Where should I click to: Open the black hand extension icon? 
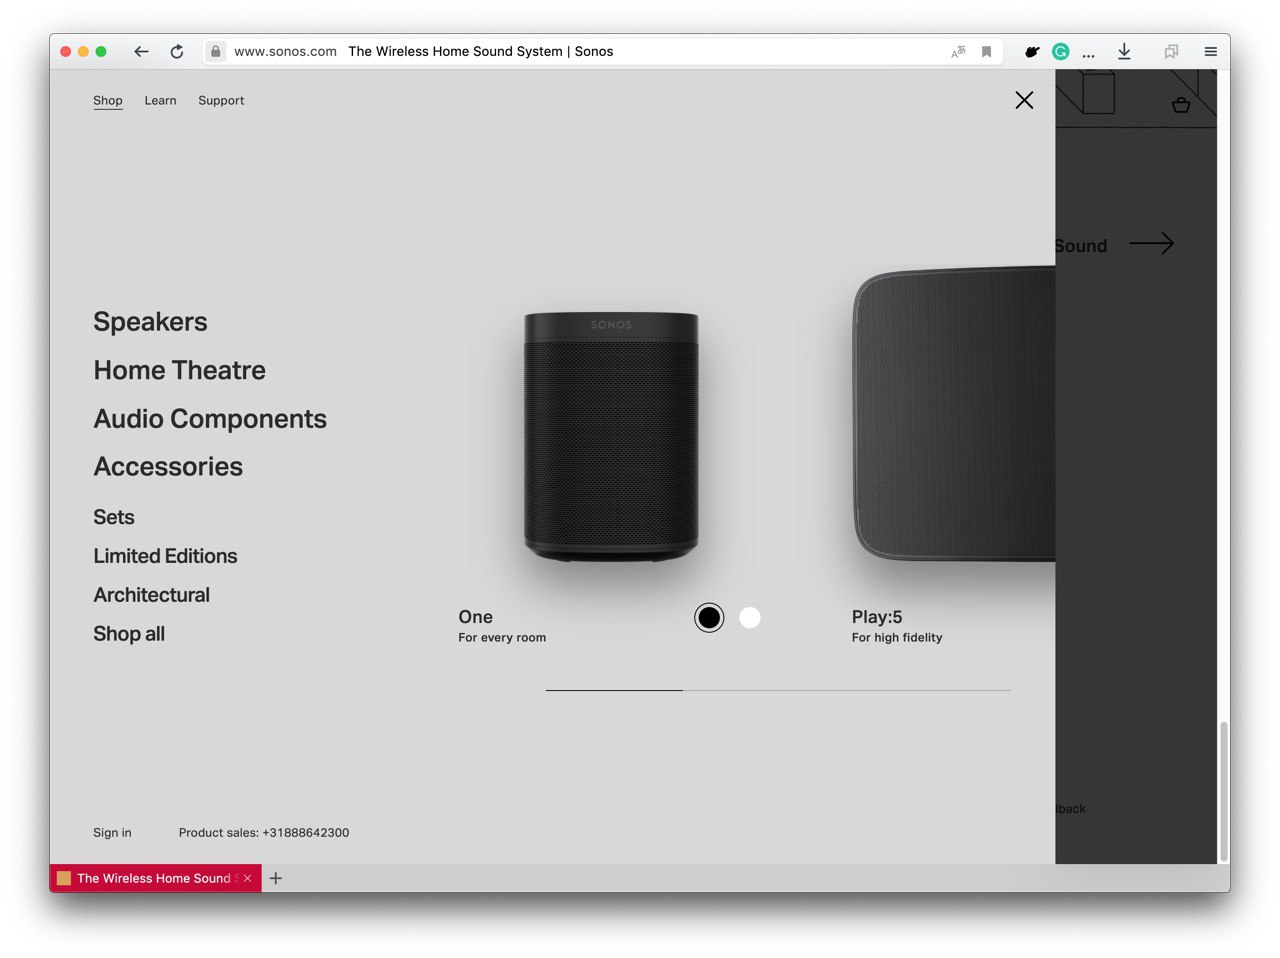click(1032, 52)
